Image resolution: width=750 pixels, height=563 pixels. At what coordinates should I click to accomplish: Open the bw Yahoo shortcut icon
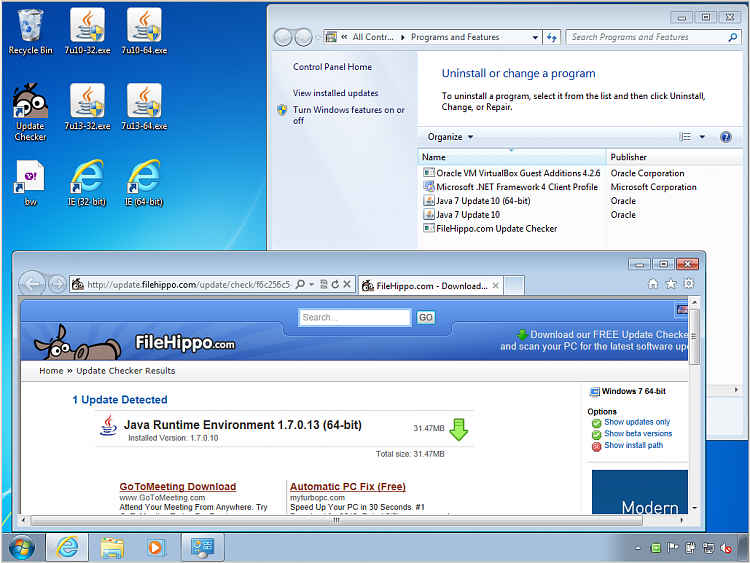tap(30, 183)
